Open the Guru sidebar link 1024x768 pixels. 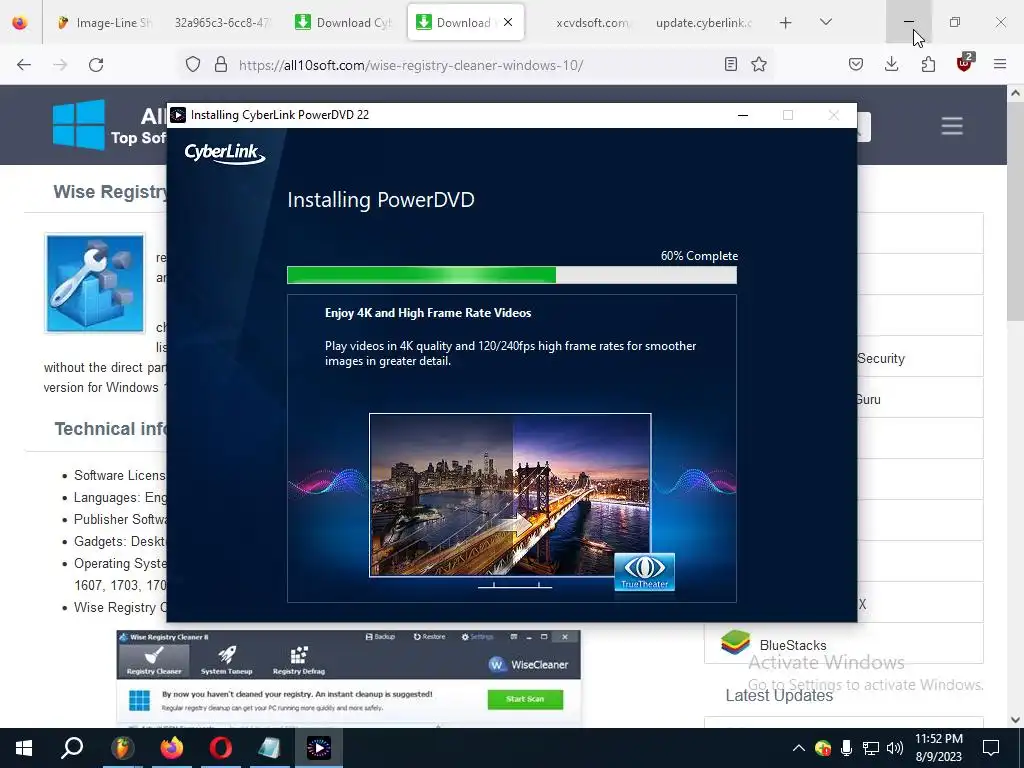868,400
